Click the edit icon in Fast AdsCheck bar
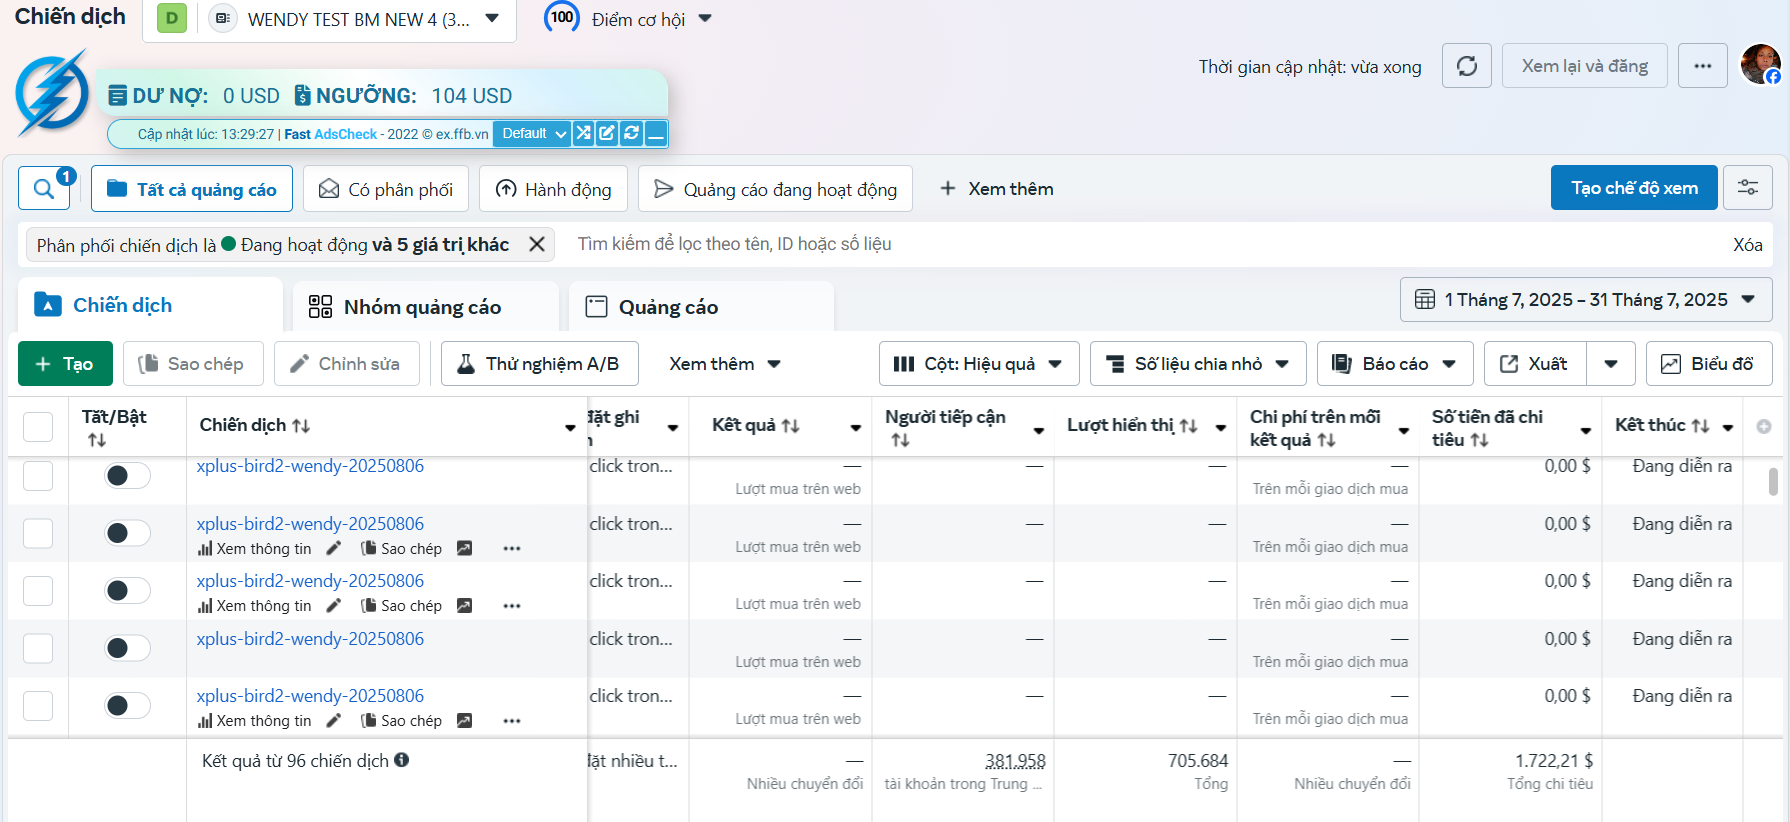The height and width of the screenshot is (822, 1790). coord(607,133)
